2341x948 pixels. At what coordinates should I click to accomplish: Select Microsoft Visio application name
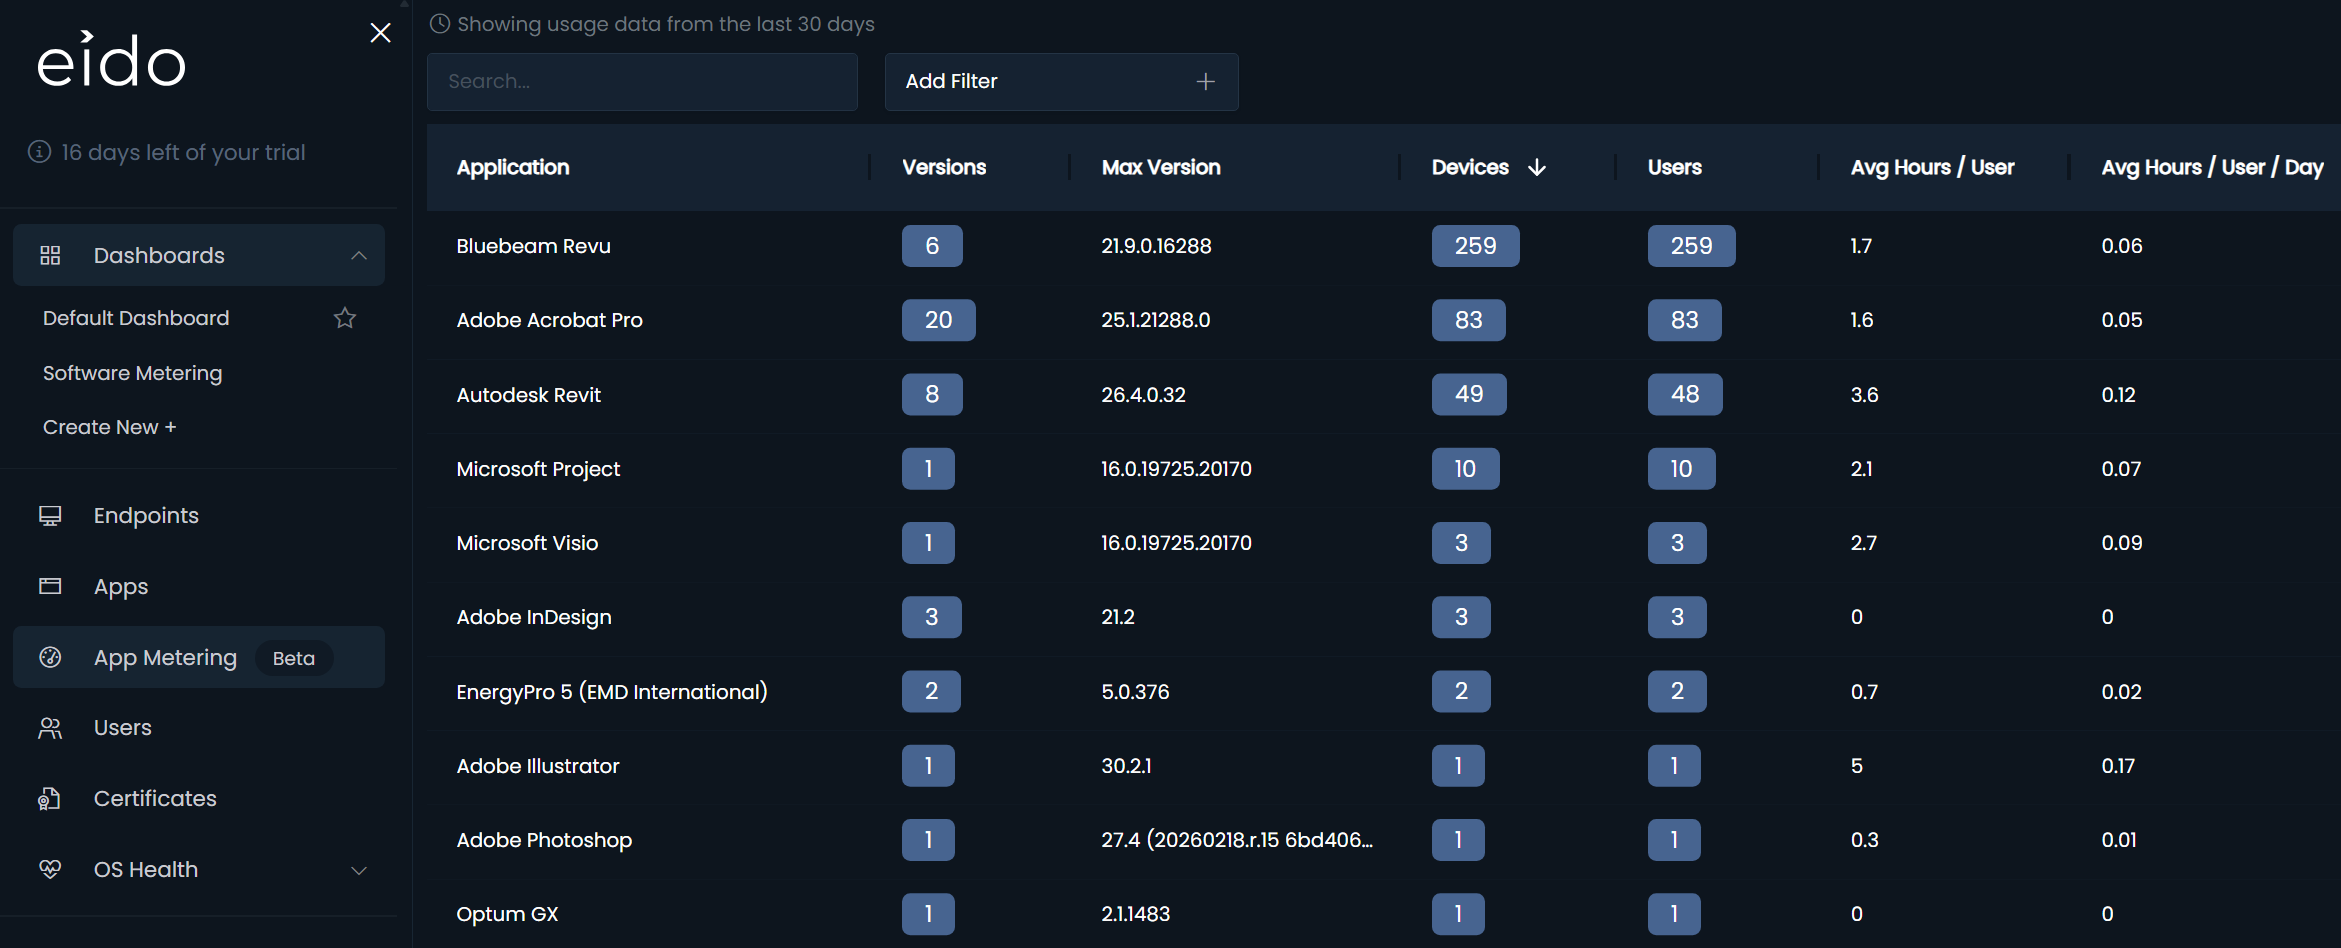pos(527,543)
